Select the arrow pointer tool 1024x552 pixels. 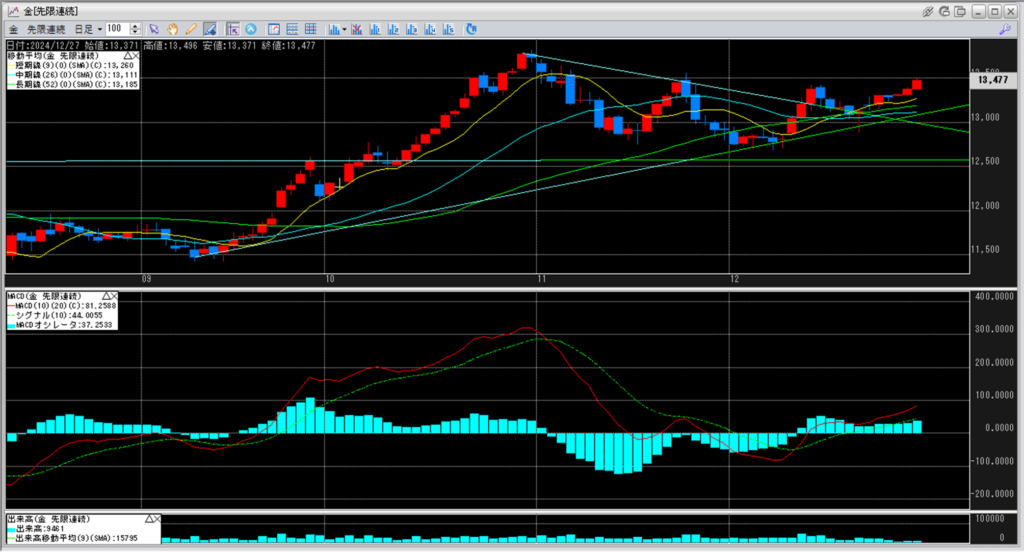tap(153, 29)
